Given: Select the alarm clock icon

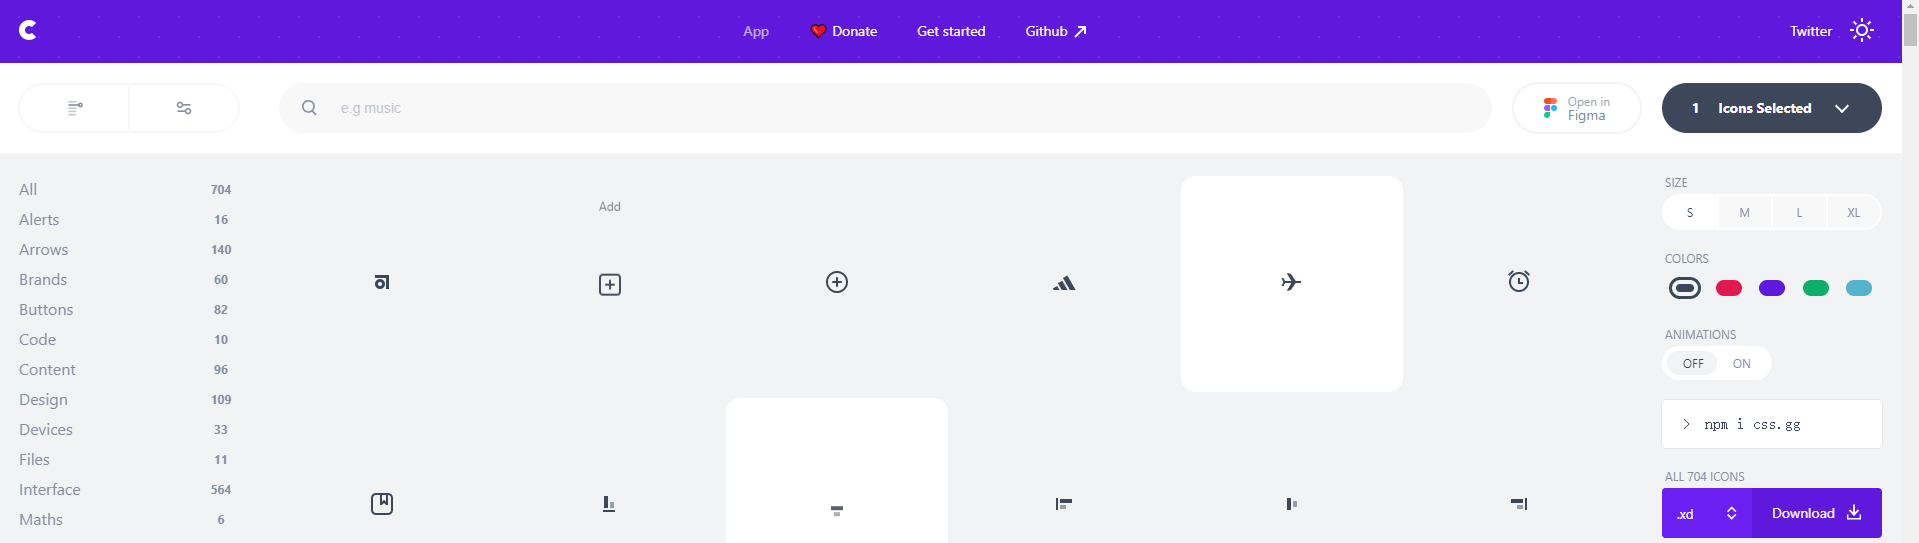Looking at the screenshot, I should [x=1519, y=281].
